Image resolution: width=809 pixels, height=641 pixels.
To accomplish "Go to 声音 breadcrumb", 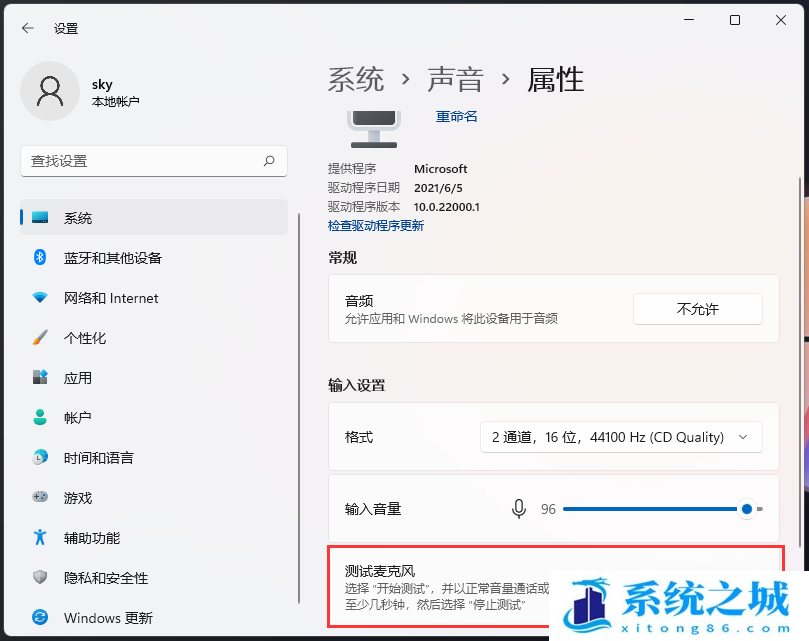I will point(455,80).
